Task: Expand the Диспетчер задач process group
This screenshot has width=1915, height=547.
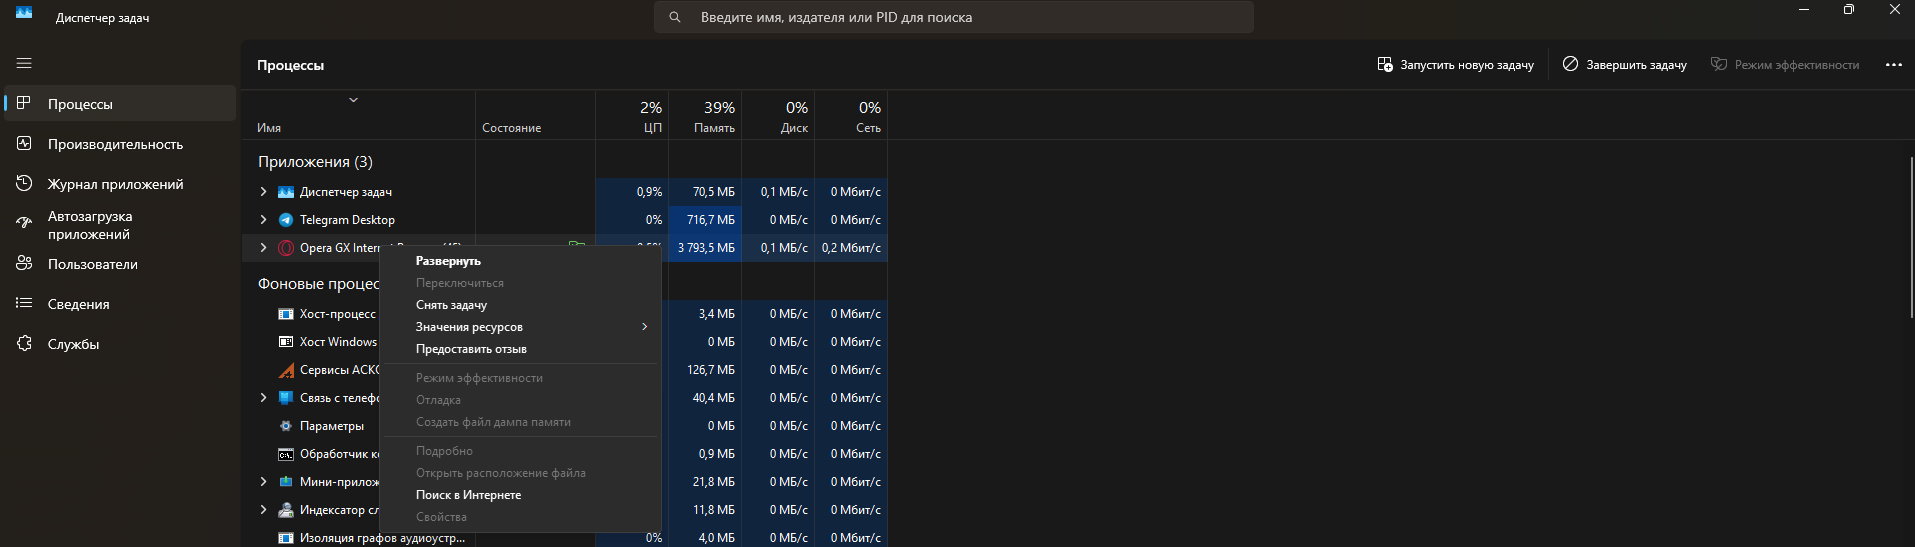Action: 263,192
